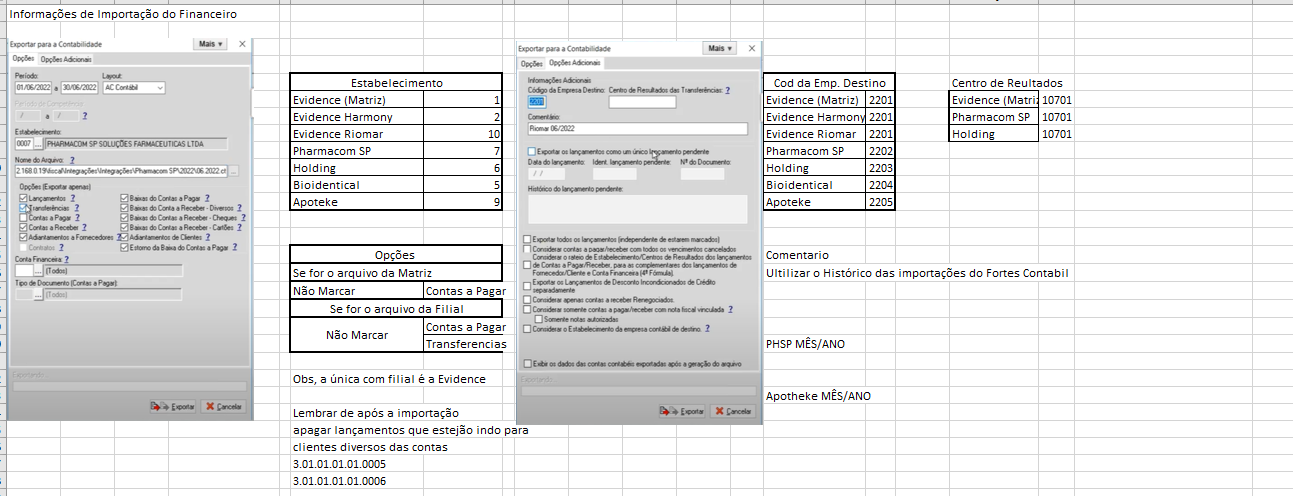This screenshot has width=1293, height=496.
Task: Click browse button after Nome do Arquivo path
Action: pos(233,171)
